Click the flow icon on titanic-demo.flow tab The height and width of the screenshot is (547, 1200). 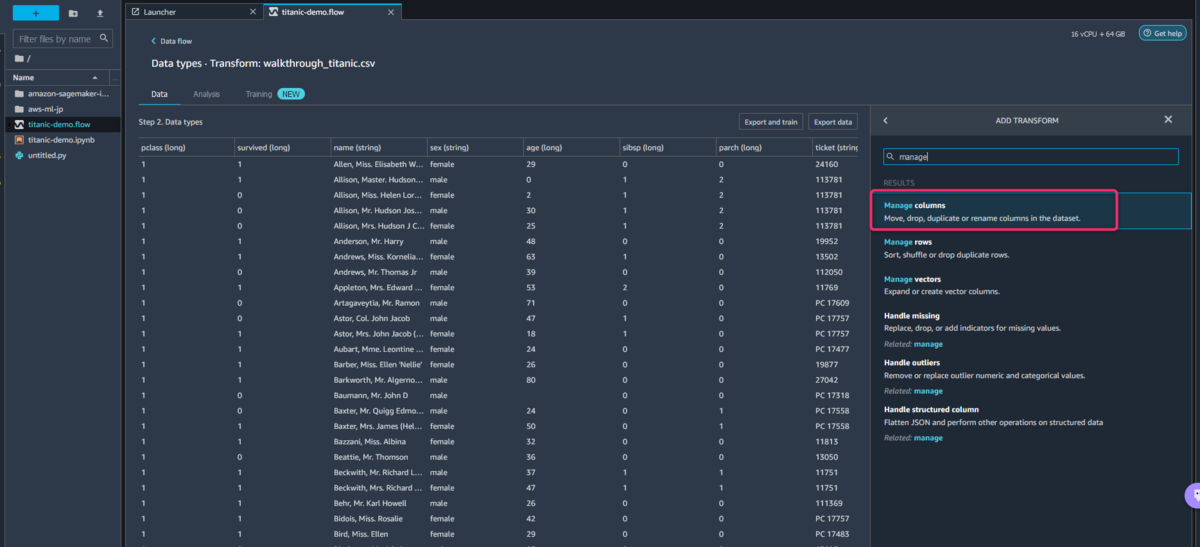(x=273, y=12)
